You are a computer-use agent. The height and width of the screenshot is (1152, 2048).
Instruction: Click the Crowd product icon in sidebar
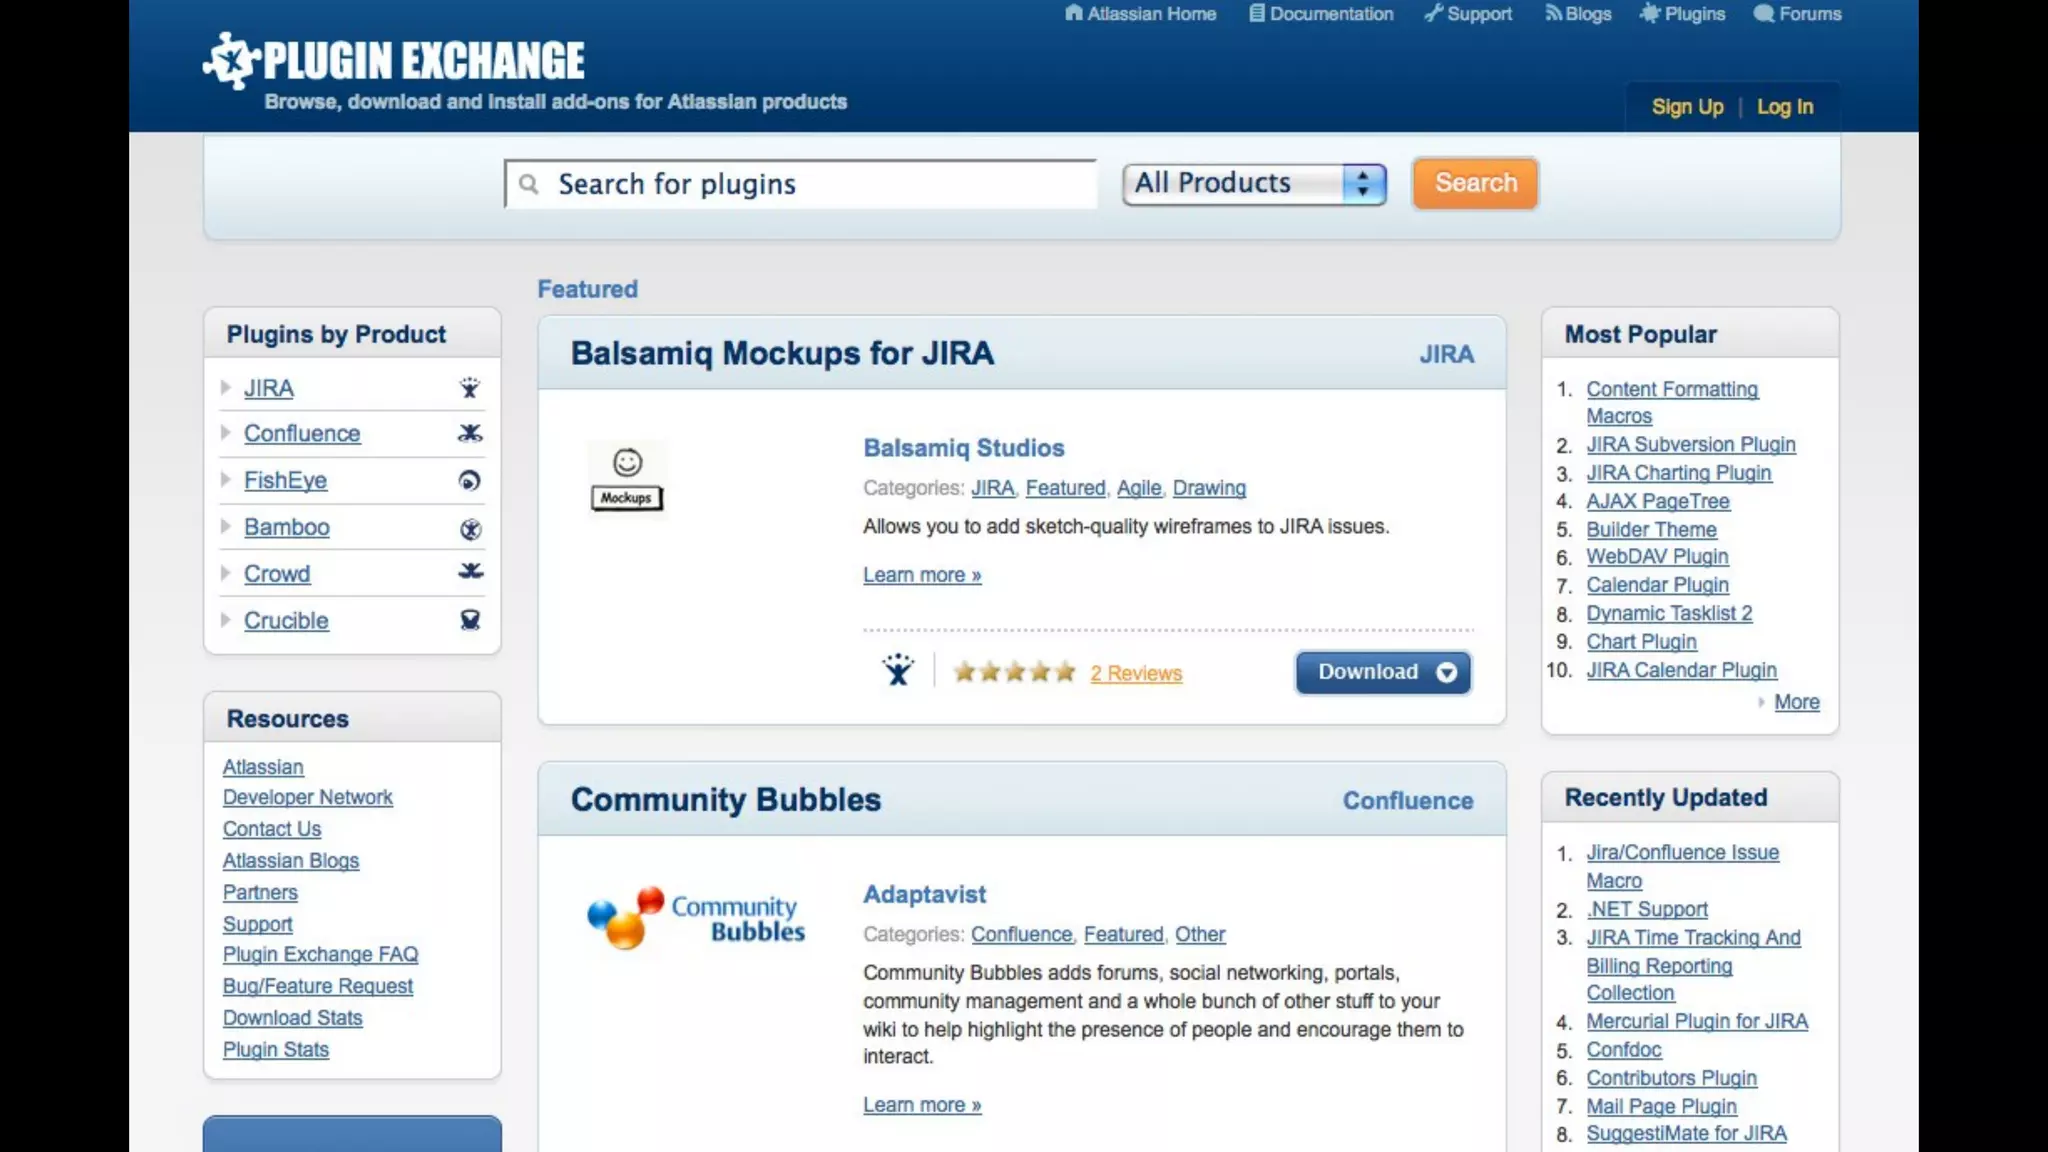[x=470, y=571]
